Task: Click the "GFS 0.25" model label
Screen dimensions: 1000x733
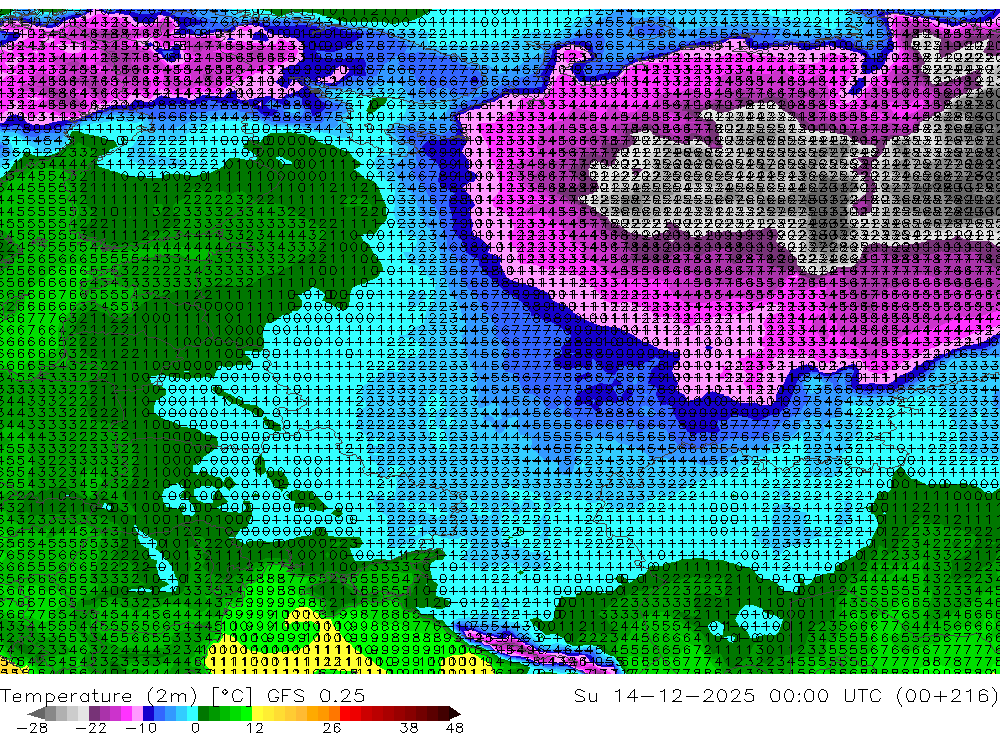Action: (316, 695)
